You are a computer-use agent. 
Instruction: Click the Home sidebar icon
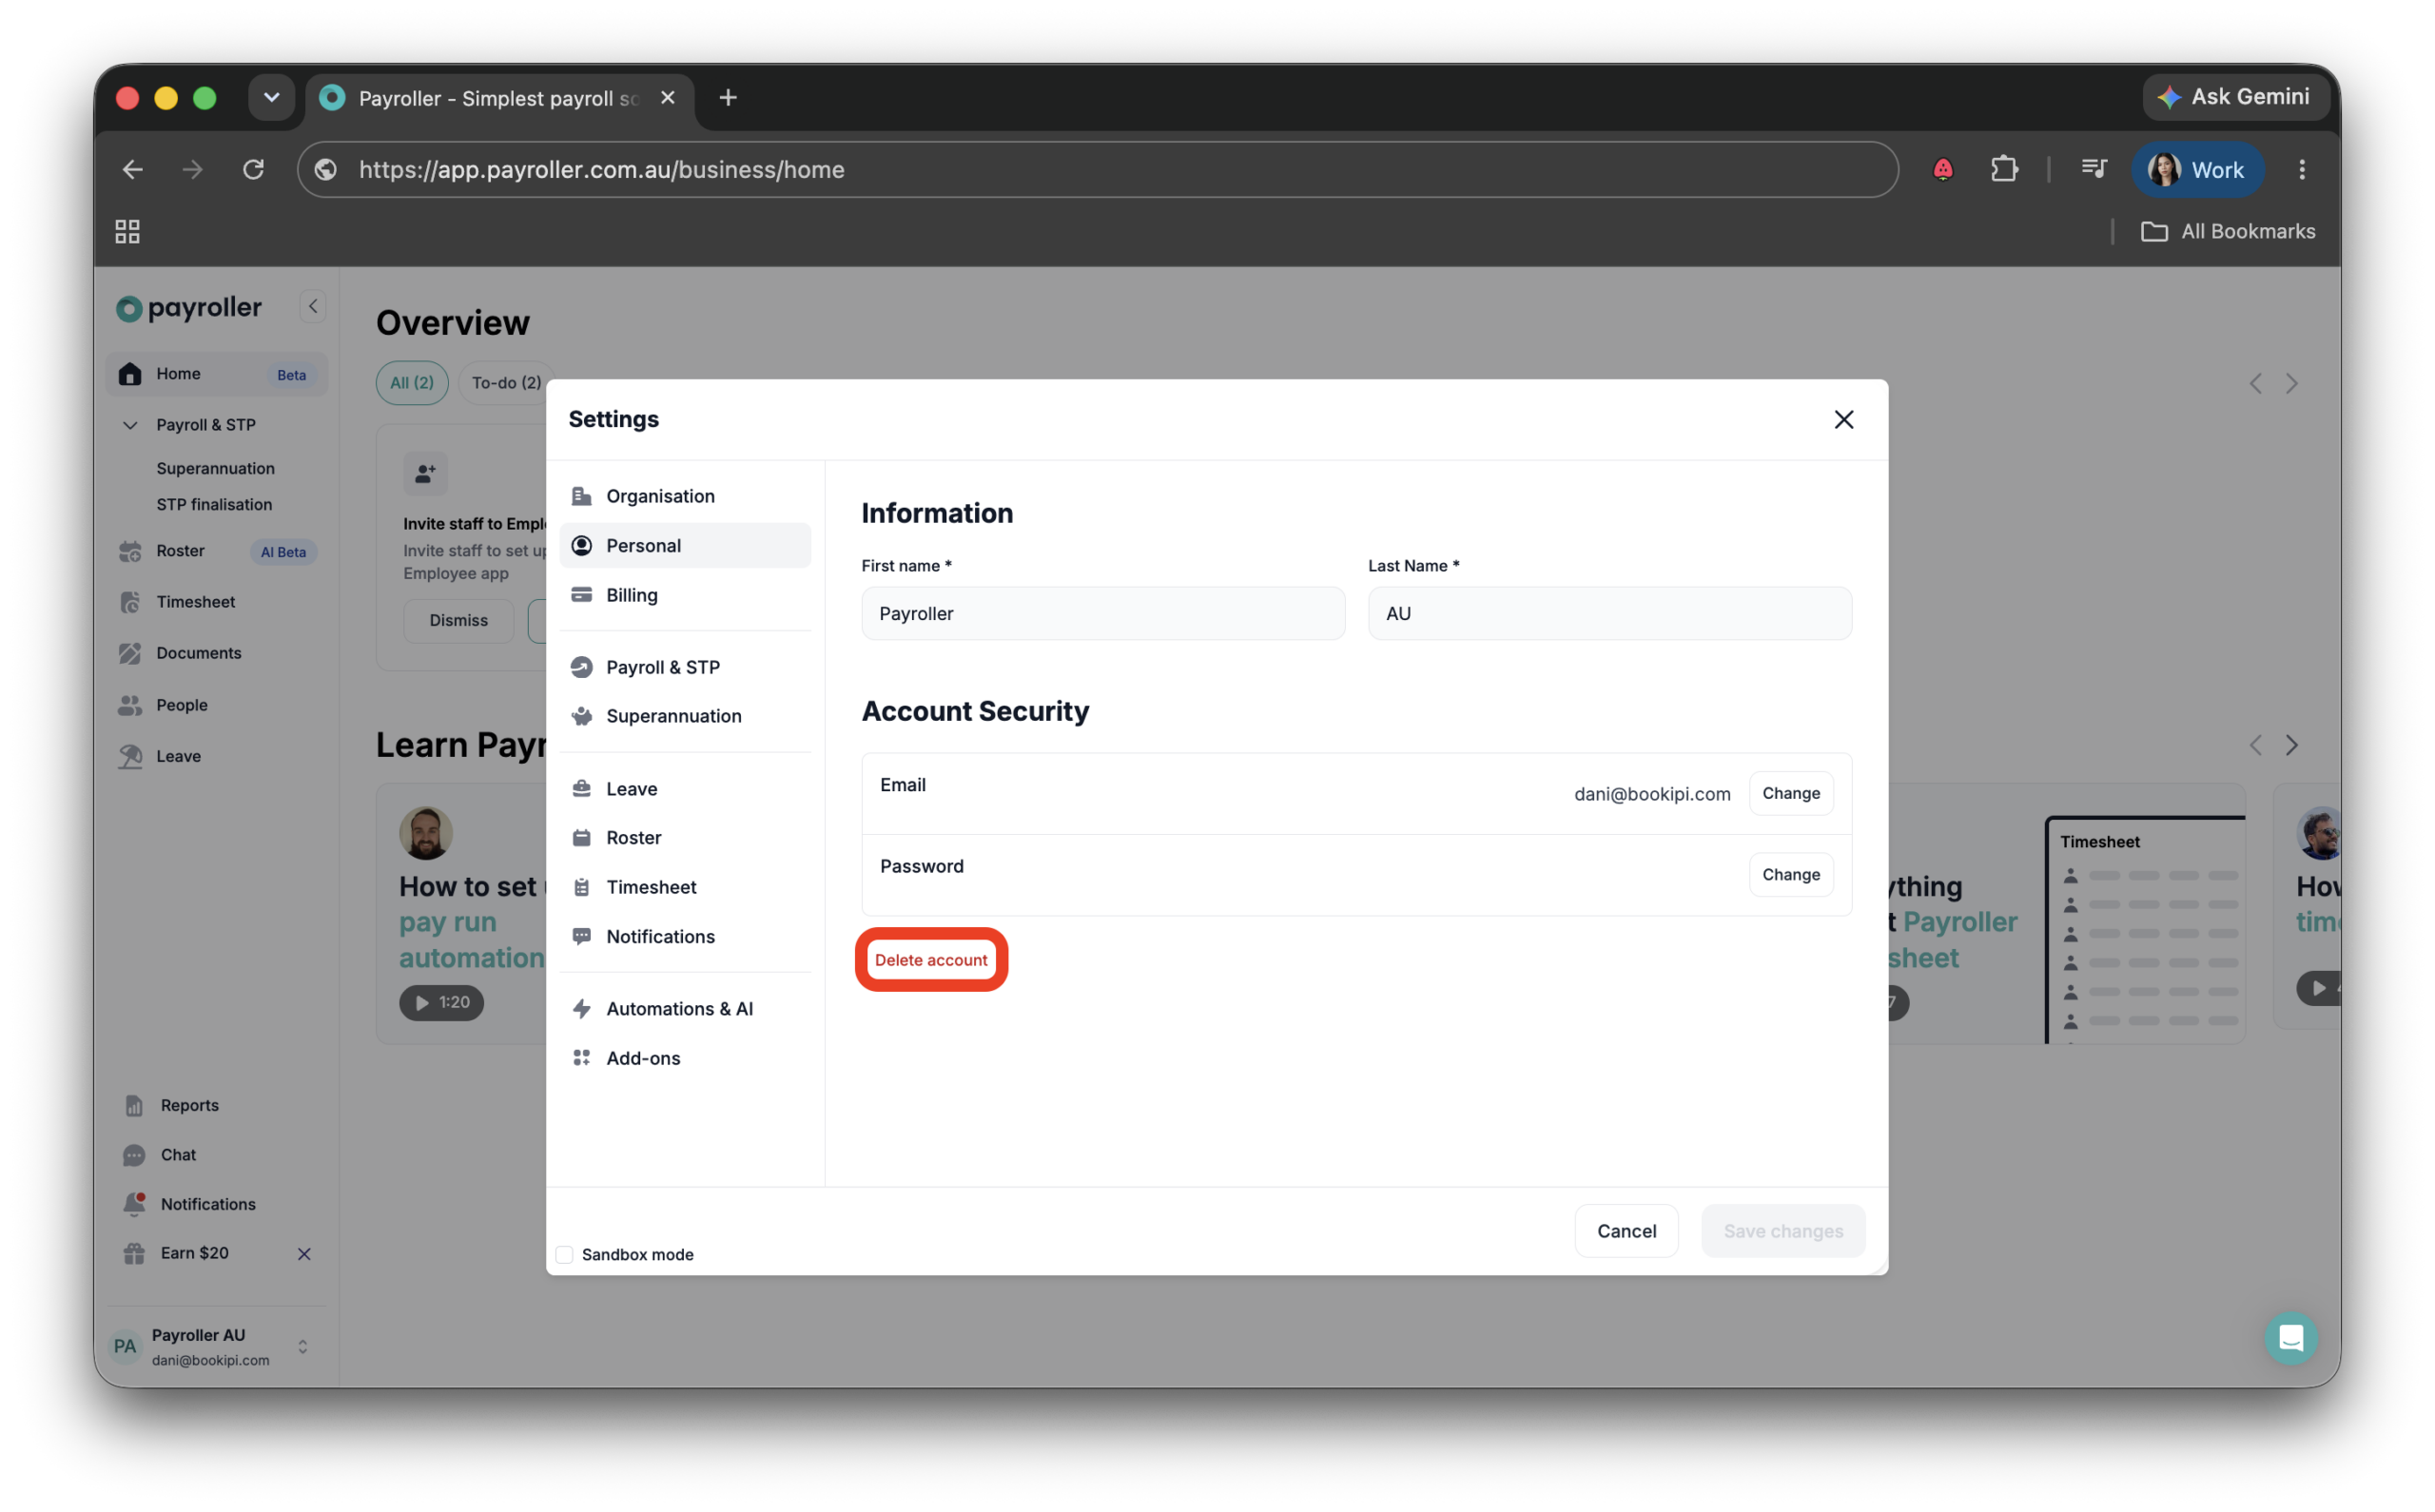[130, 374]
